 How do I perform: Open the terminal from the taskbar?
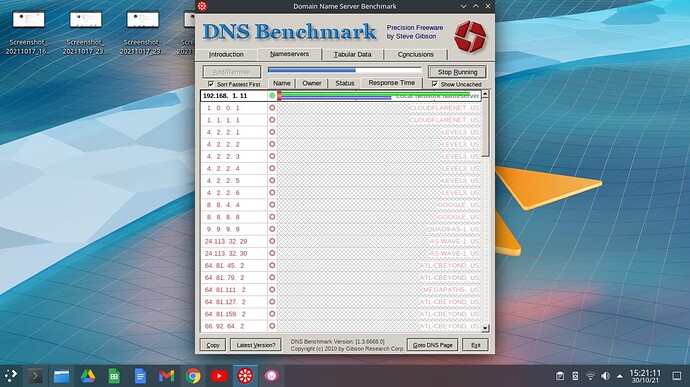pos(35,376)
